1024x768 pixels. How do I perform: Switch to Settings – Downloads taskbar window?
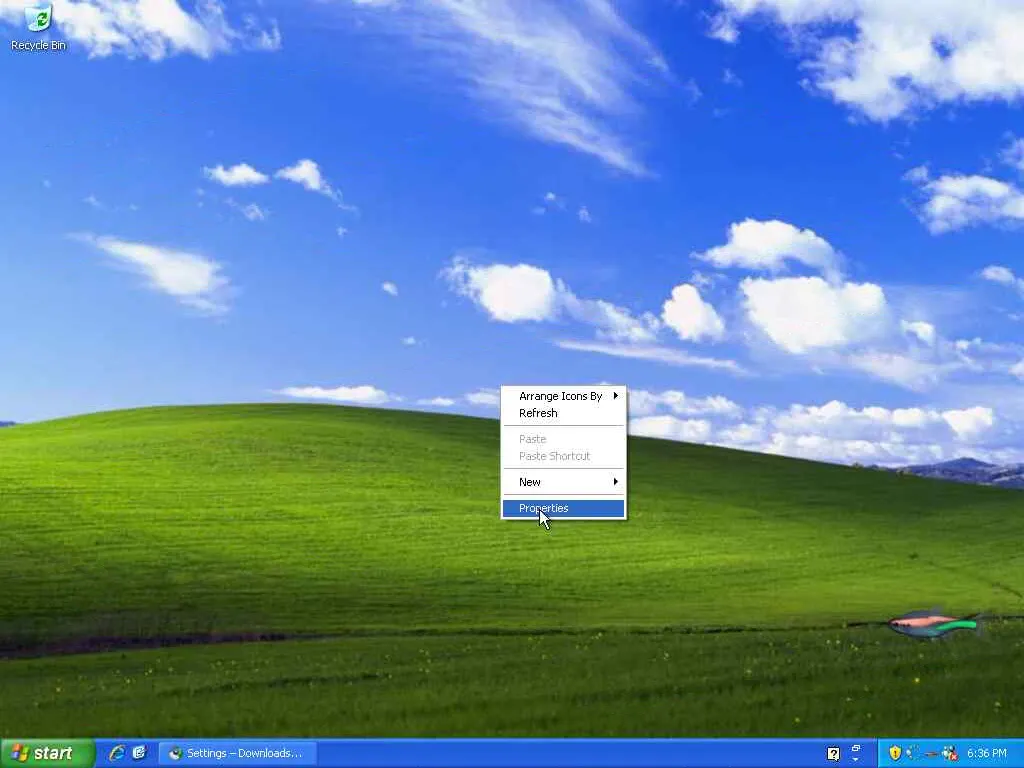click(x=238, y=753)
